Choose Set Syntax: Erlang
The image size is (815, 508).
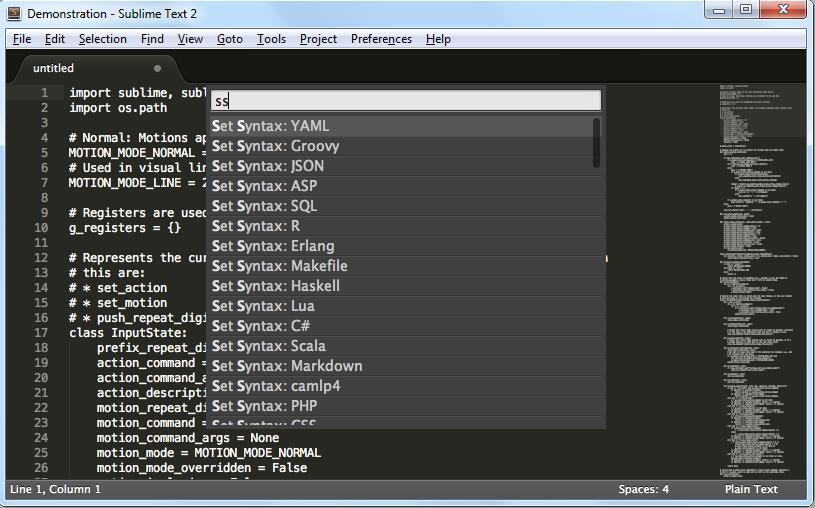coord(406,246)
